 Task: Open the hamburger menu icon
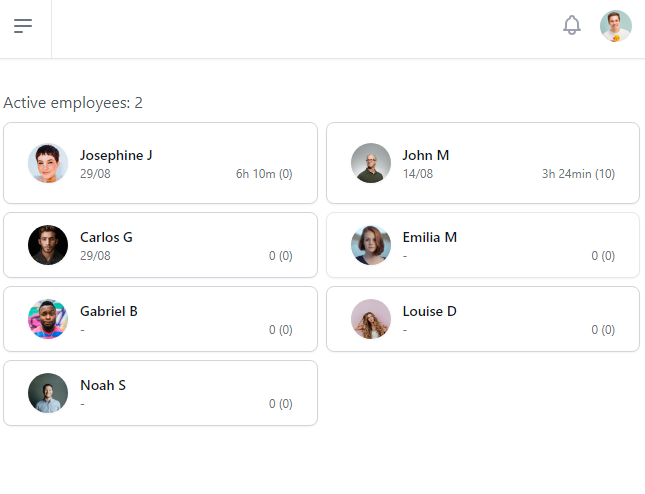tap(23, 26)
